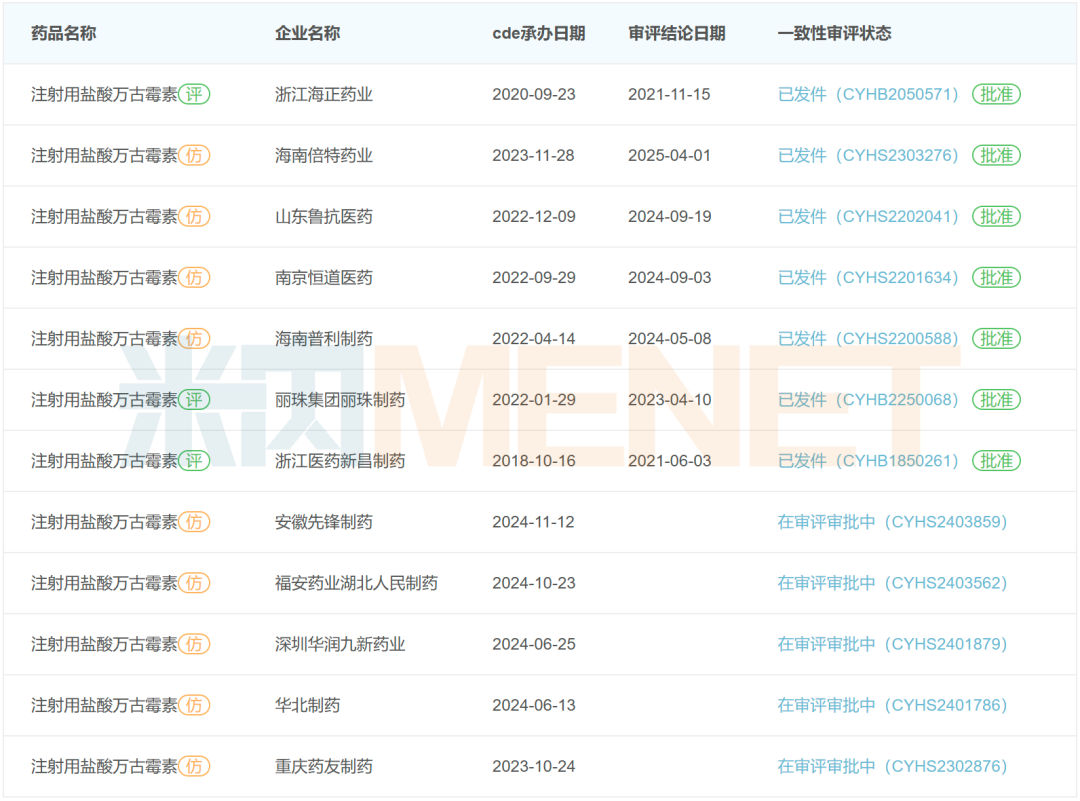Select company cell 海南普利制药

point(324,339)
